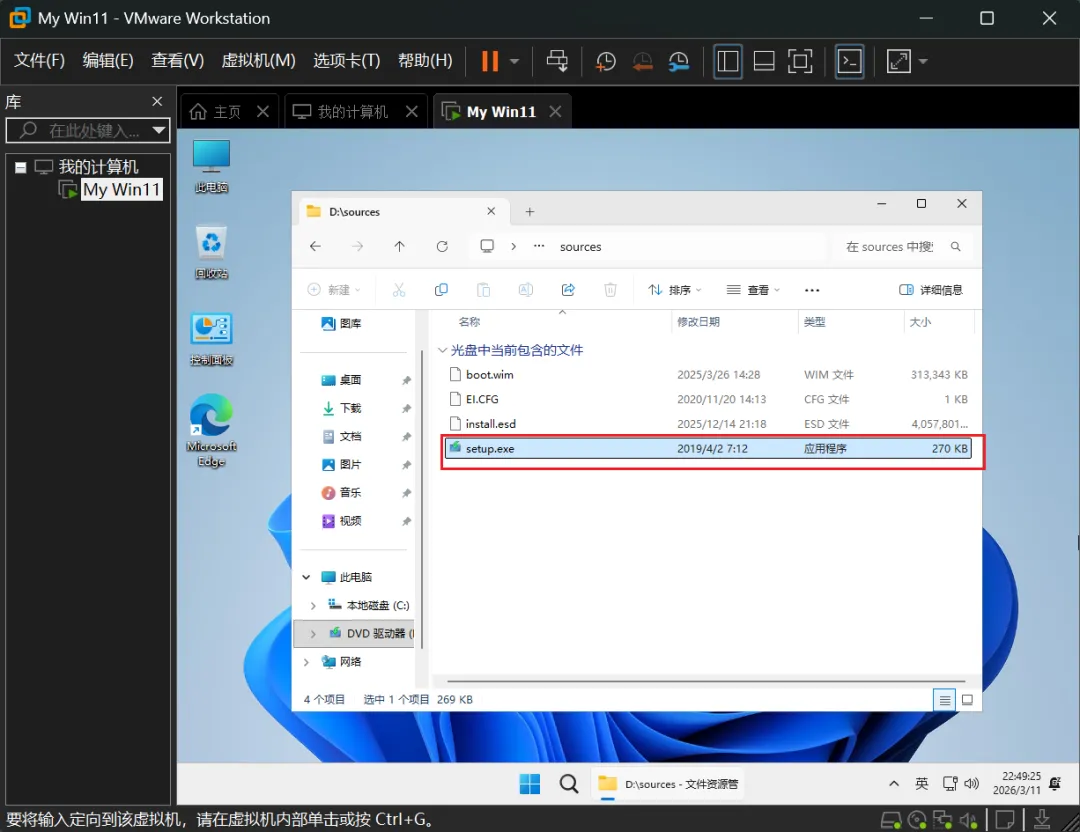This screenshot has width=1080, height=832.
Task: Select the boot.wim file
Action: pyautogui.click(x=708, y=375)
